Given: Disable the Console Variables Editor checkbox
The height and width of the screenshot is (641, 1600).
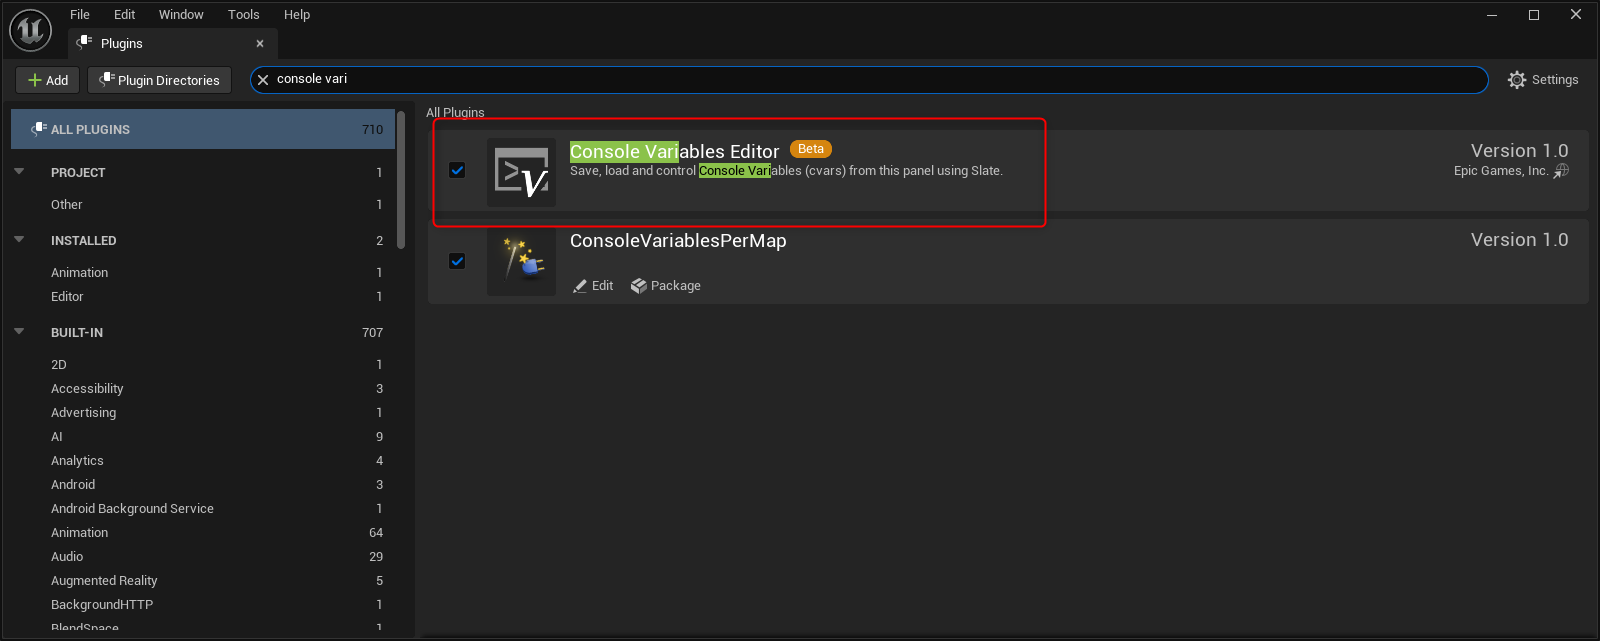Looking at the screenshot, I should (x=457, y=170).
